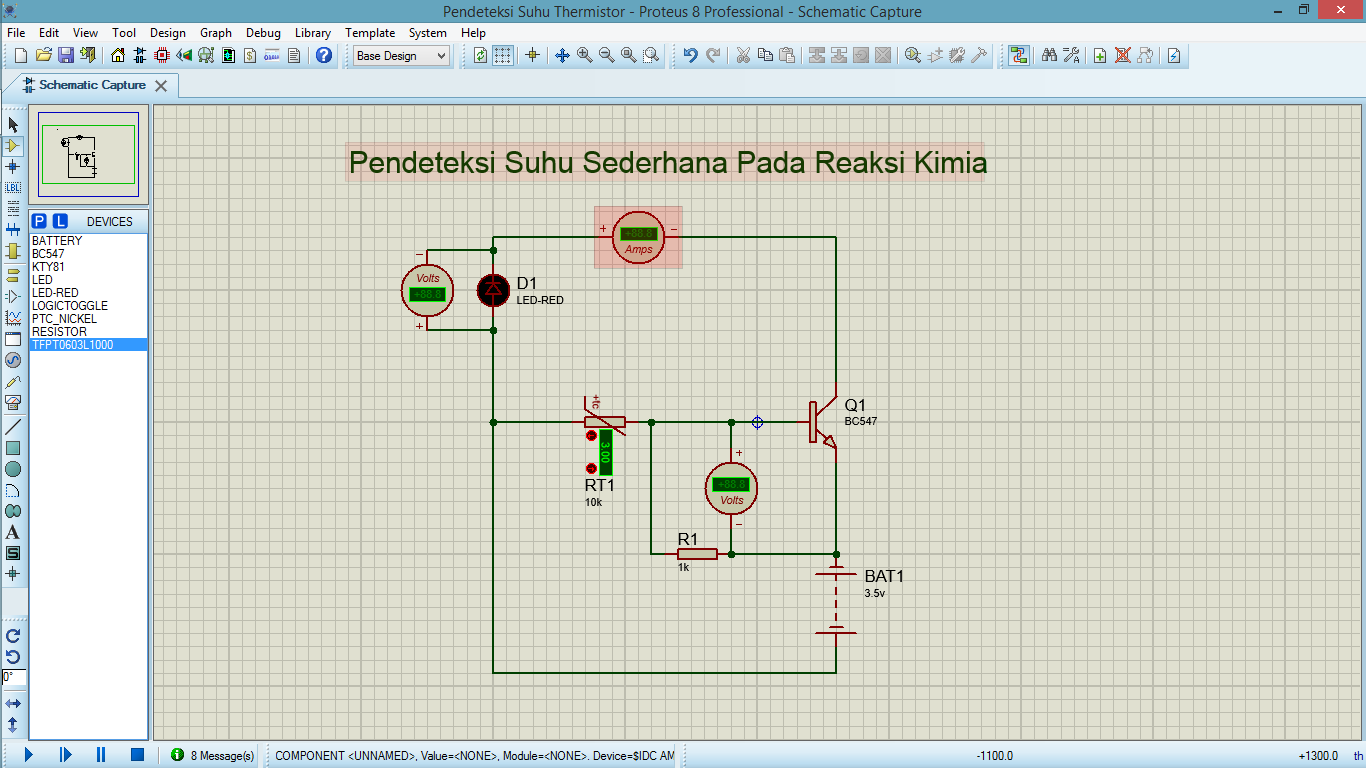Image resolution: width=1366 pixels, height=768 pixels.
Task: Redraw the display with the refresh icon
Action: click(x=481, y=56)
